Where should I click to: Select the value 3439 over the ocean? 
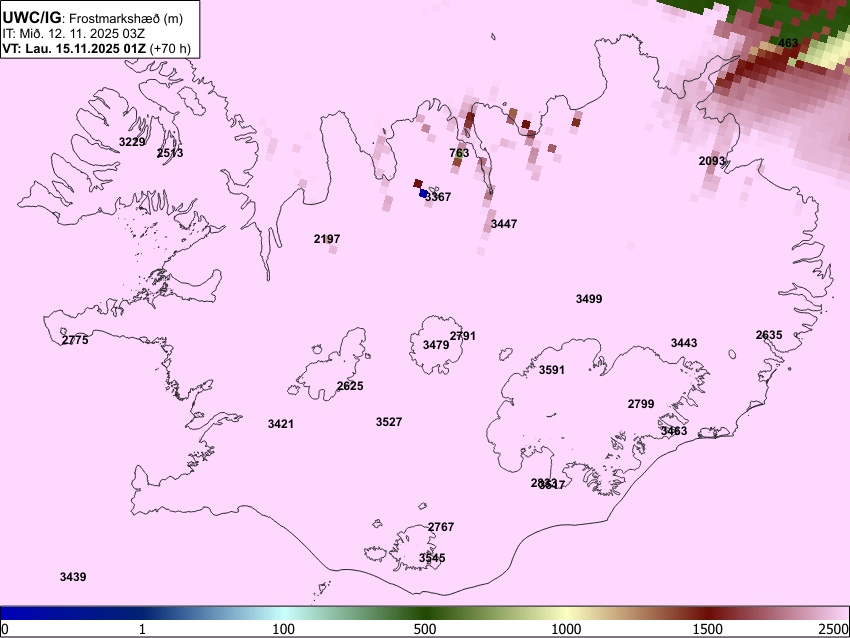click(73, 577)
